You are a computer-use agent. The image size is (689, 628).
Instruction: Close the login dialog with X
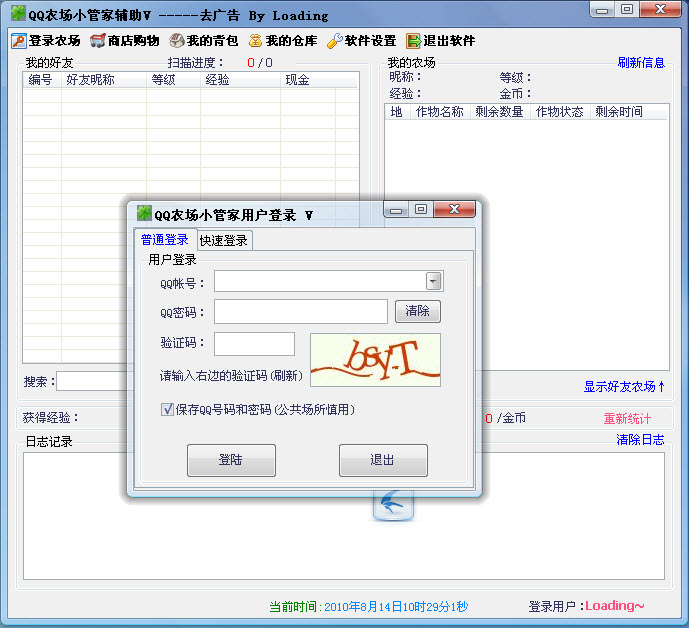454,210
